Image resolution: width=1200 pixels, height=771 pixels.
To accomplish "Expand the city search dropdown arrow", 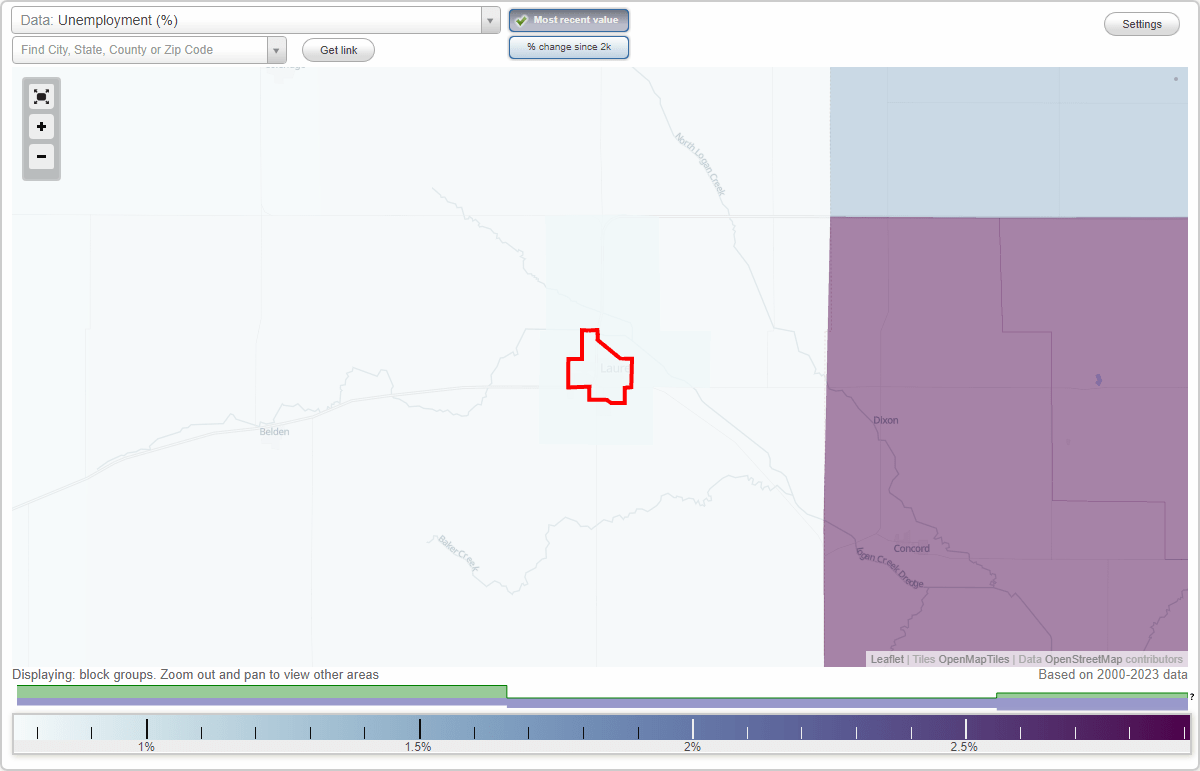I will [x=276, y=48].
